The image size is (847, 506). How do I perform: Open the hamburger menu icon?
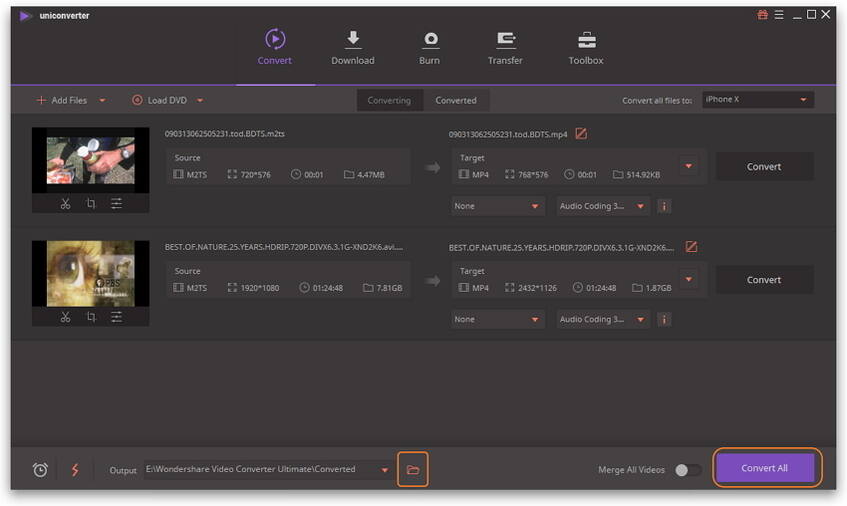[779, 15]
